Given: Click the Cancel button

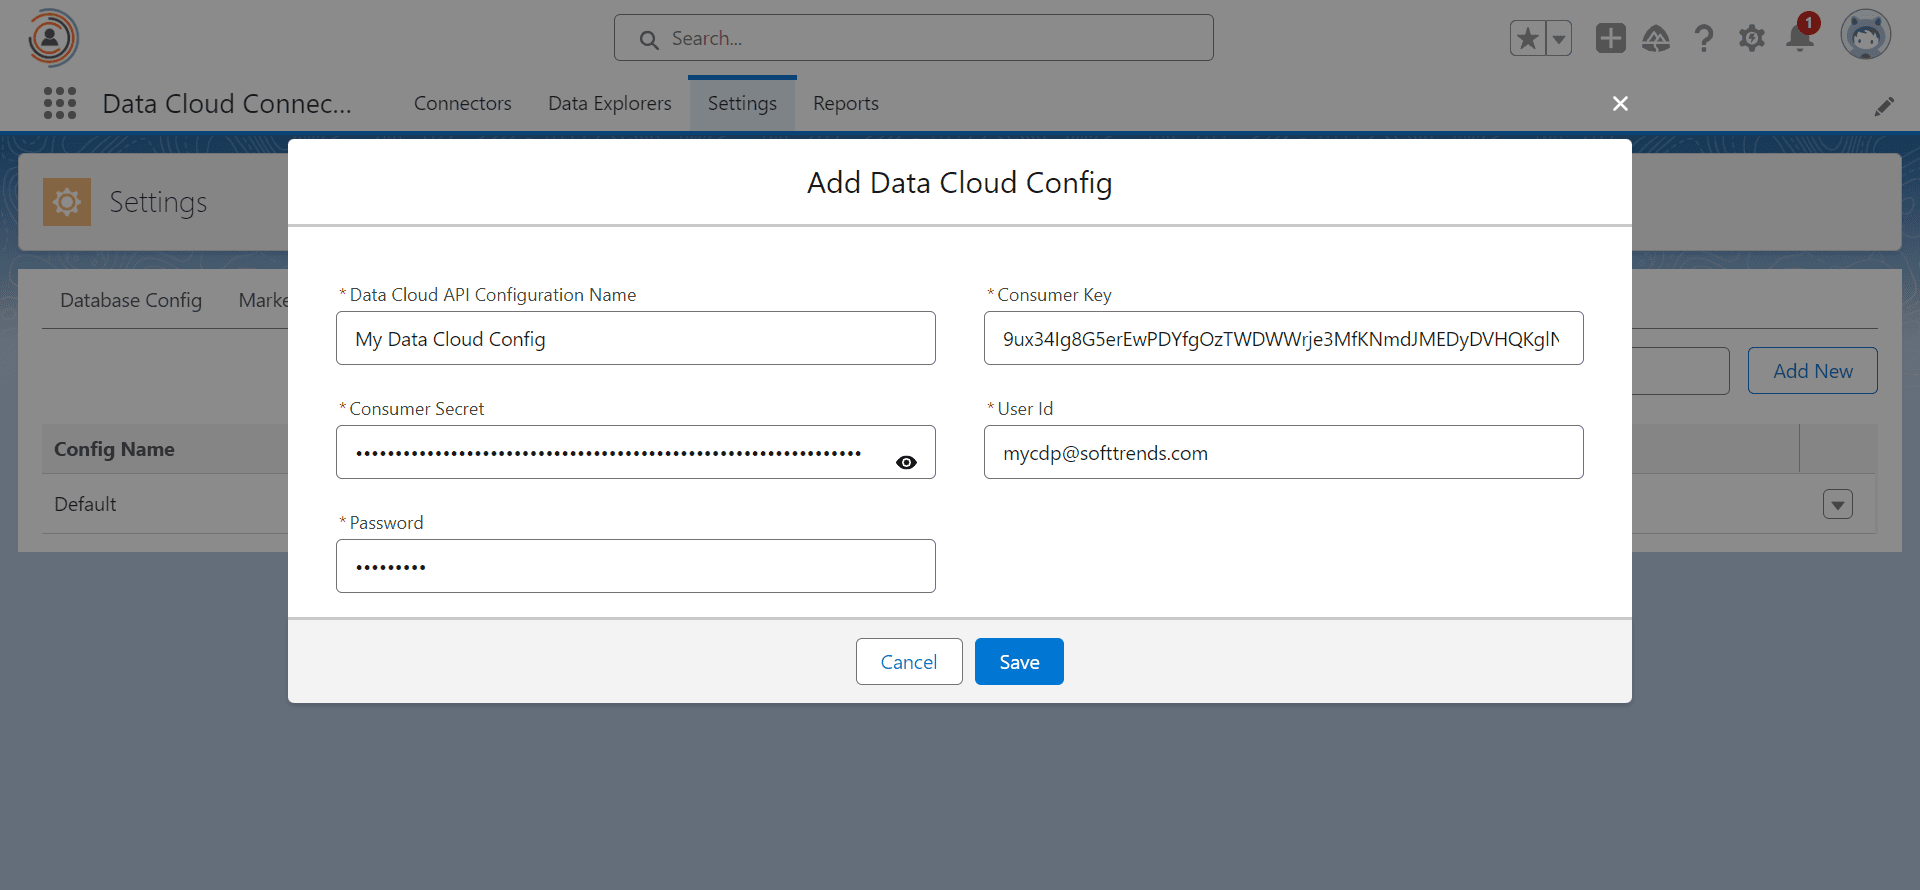Looking at the screenshot, I should point(909,661).
